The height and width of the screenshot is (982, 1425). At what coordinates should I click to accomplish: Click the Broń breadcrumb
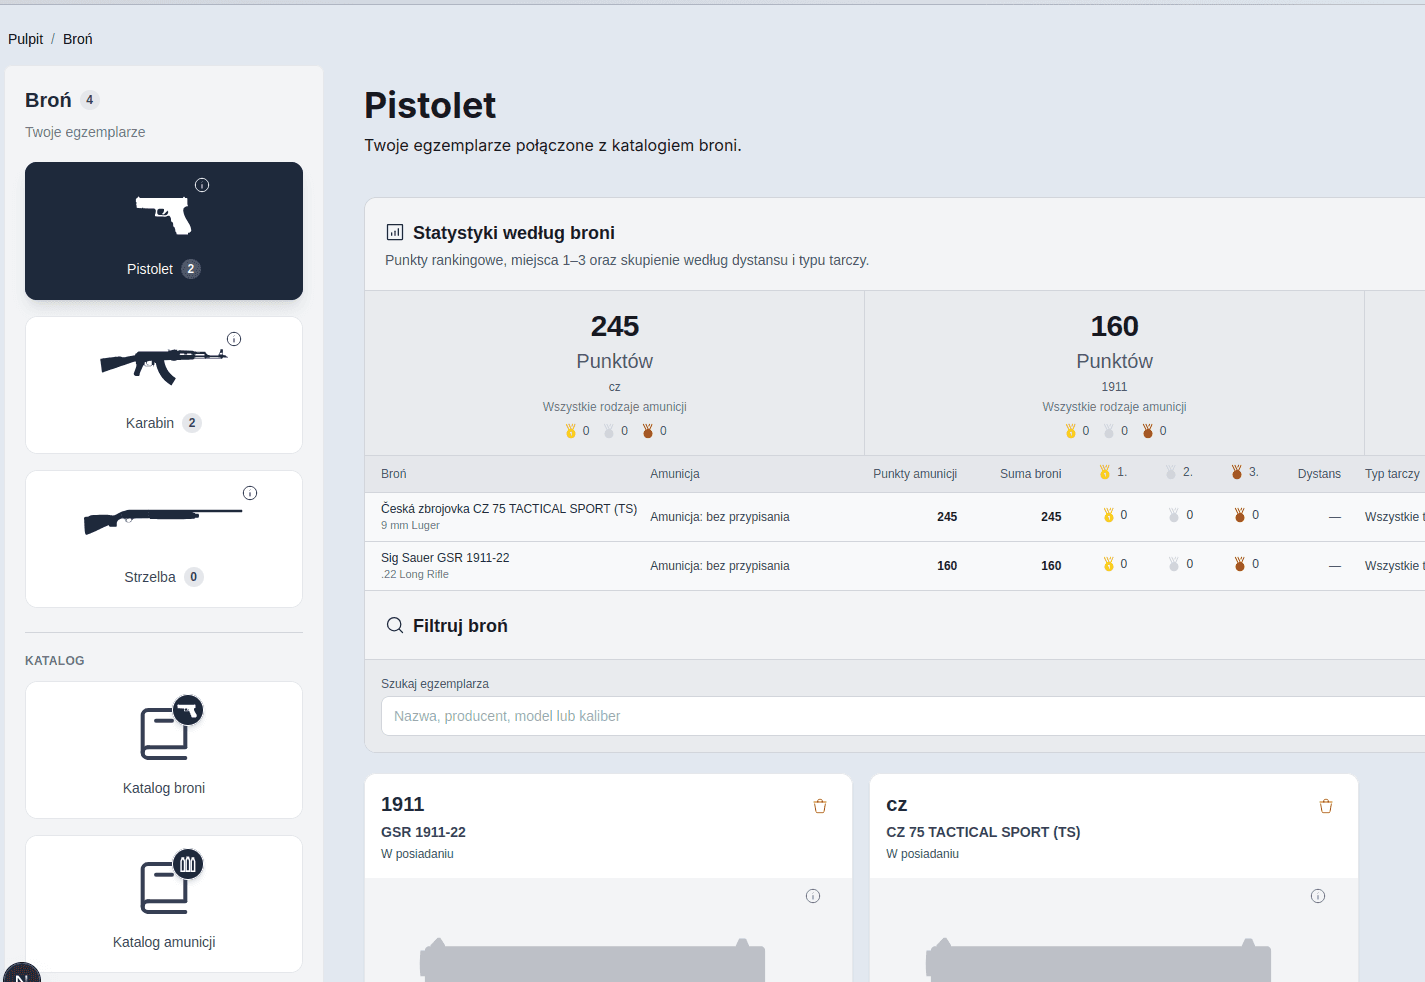78,39
